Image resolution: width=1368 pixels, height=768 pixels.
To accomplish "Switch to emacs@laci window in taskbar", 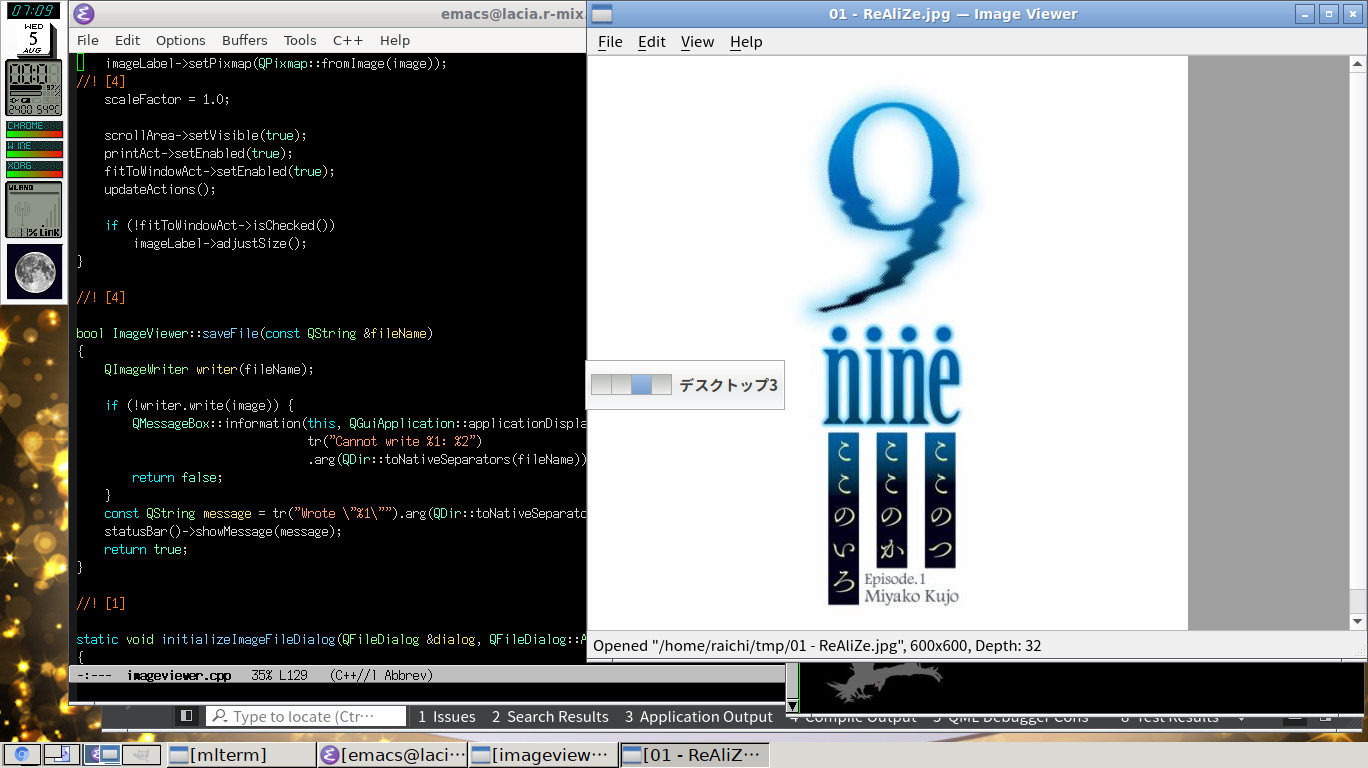I will coord(392,754).
